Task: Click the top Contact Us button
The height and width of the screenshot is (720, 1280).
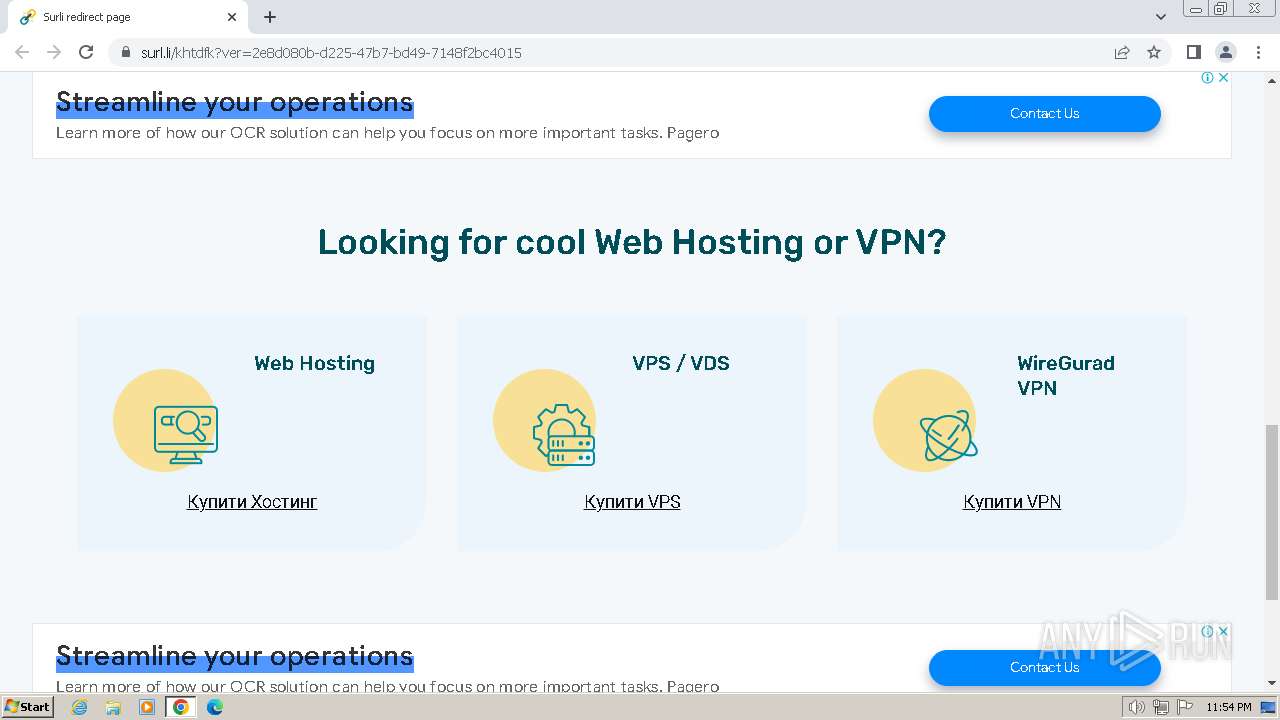Action: tap(1044, 113)
